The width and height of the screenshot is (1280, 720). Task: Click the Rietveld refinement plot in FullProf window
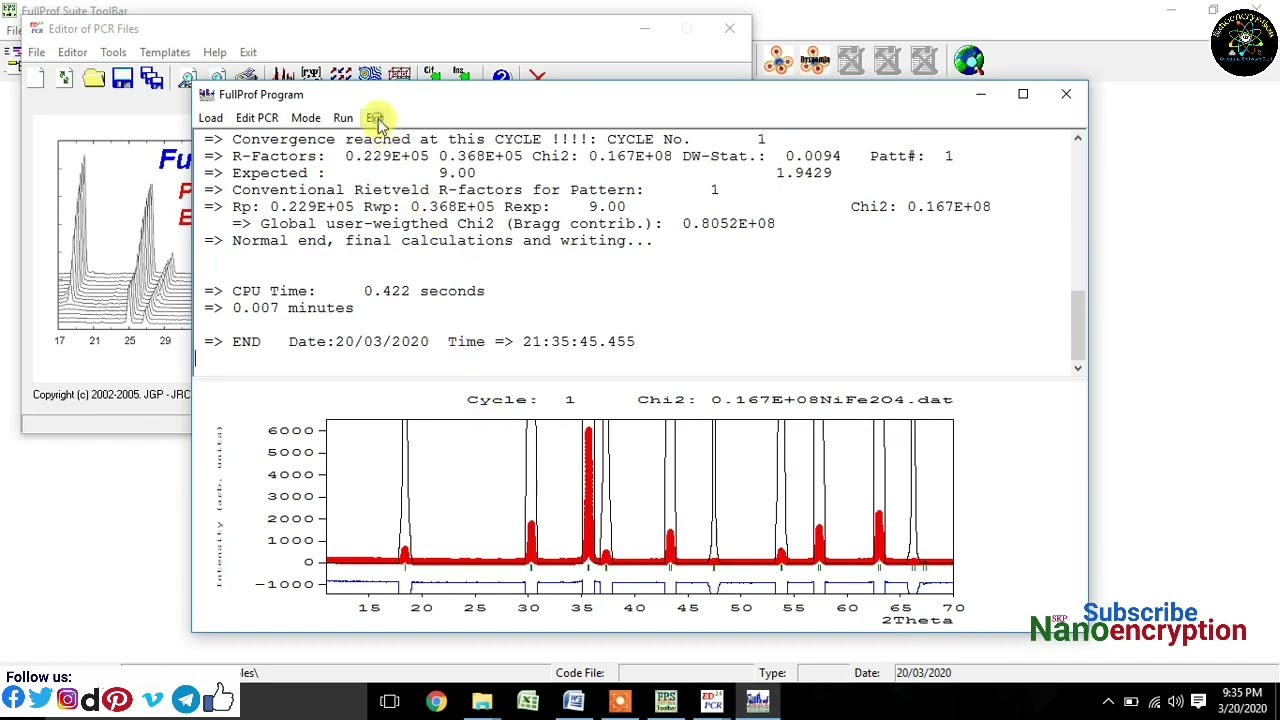[x=640, y=508]
